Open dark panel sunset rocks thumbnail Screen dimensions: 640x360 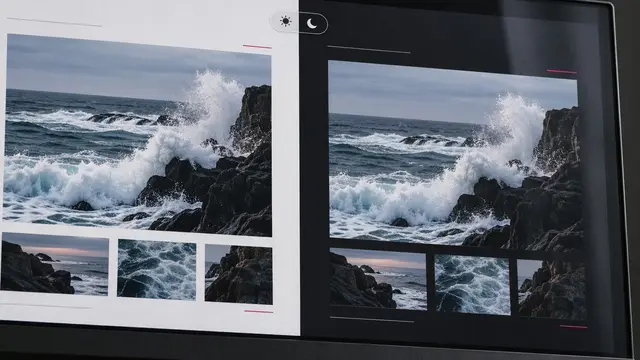coord(378,279)
